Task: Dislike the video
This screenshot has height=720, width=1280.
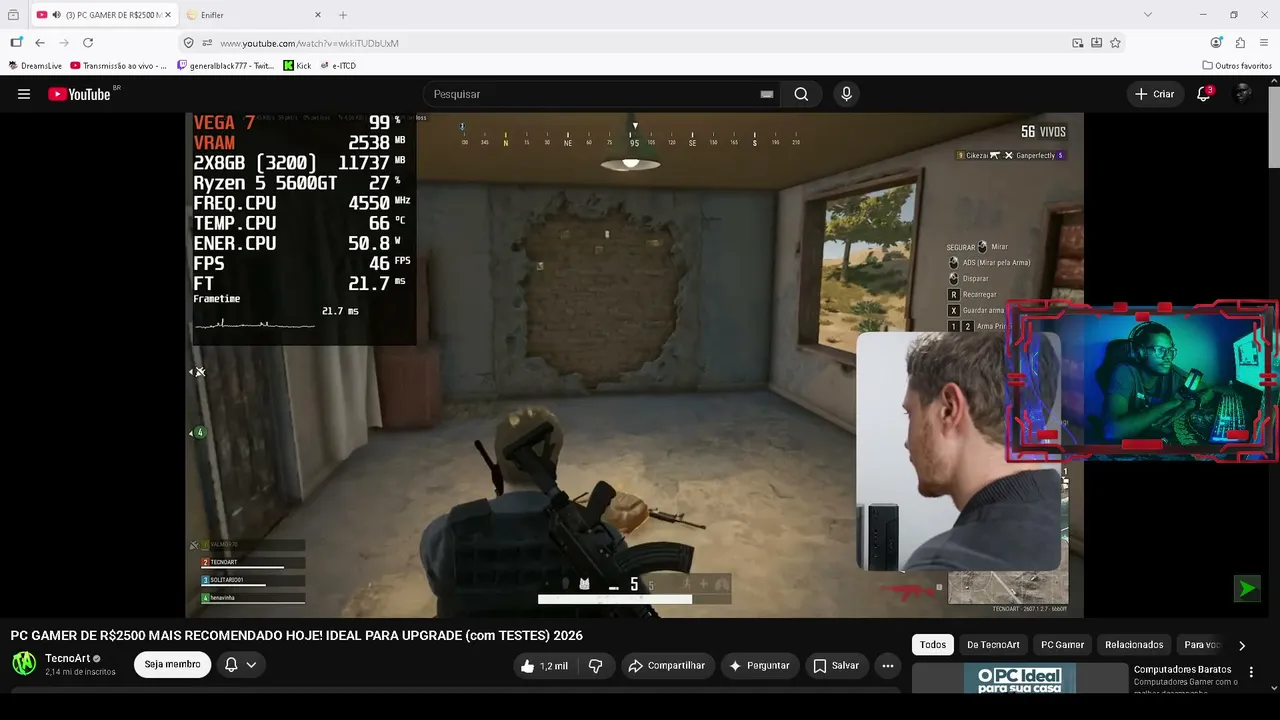Action: coord(596,665)
